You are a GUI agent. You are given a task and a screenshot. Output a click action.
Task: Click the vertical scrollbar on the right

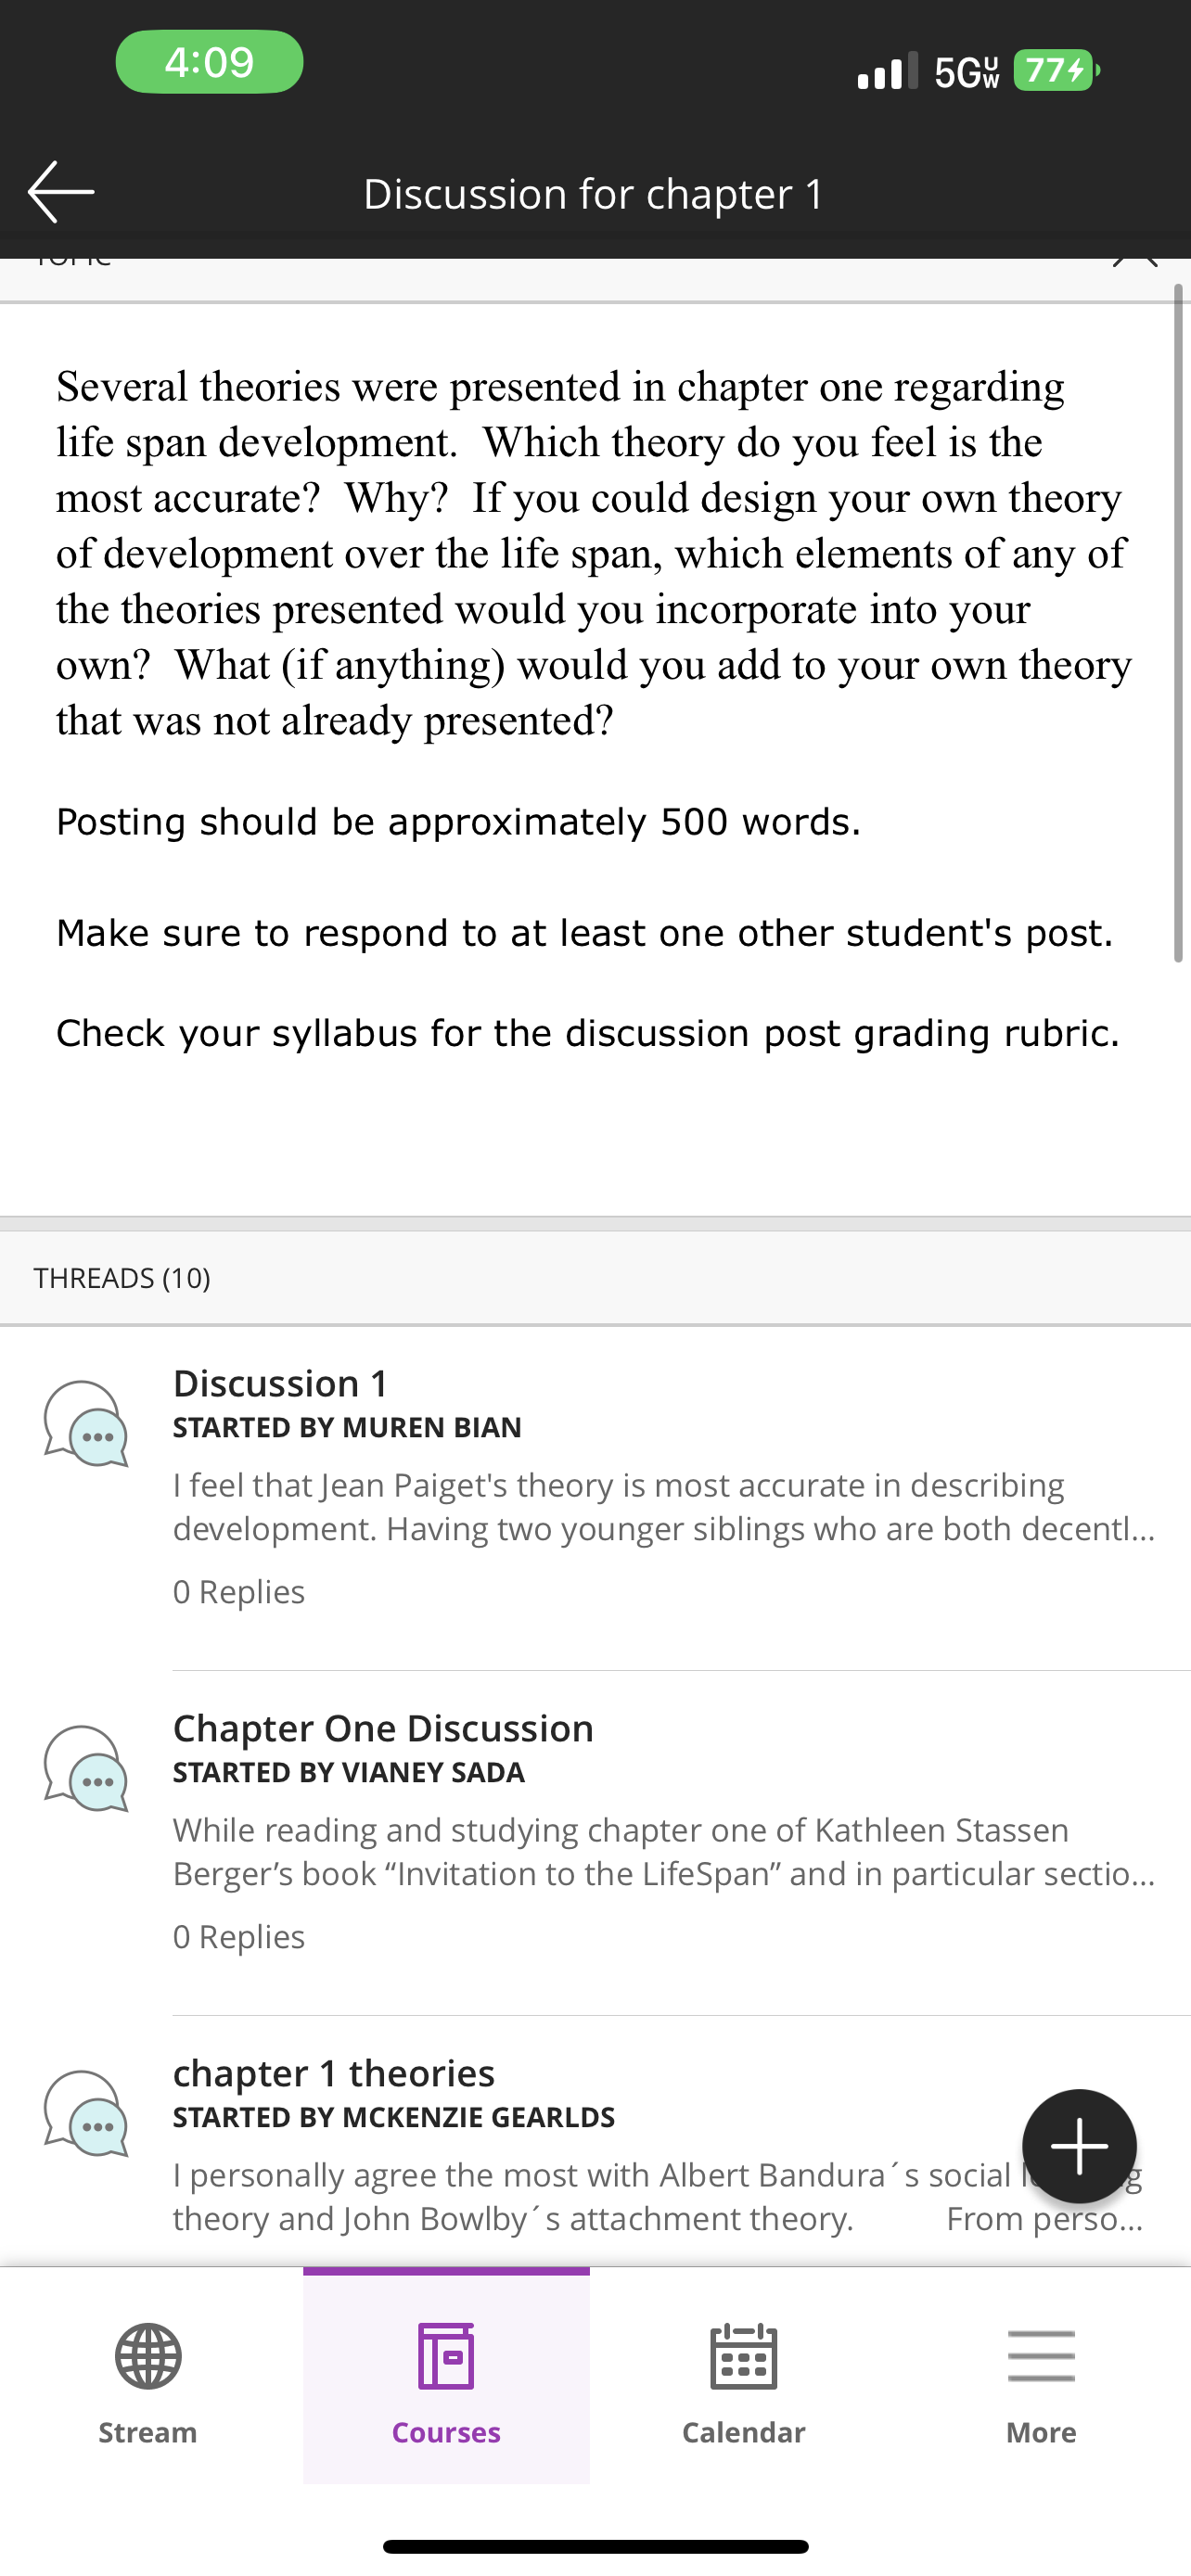click(1178, 623)
